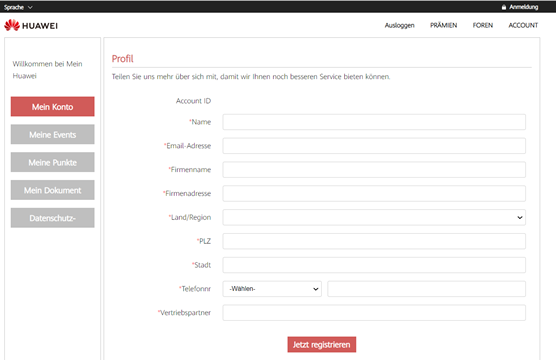Expand the Land/Region dropdown
The width and height of the screenshot is (556, 360).
tap(374, 217)
